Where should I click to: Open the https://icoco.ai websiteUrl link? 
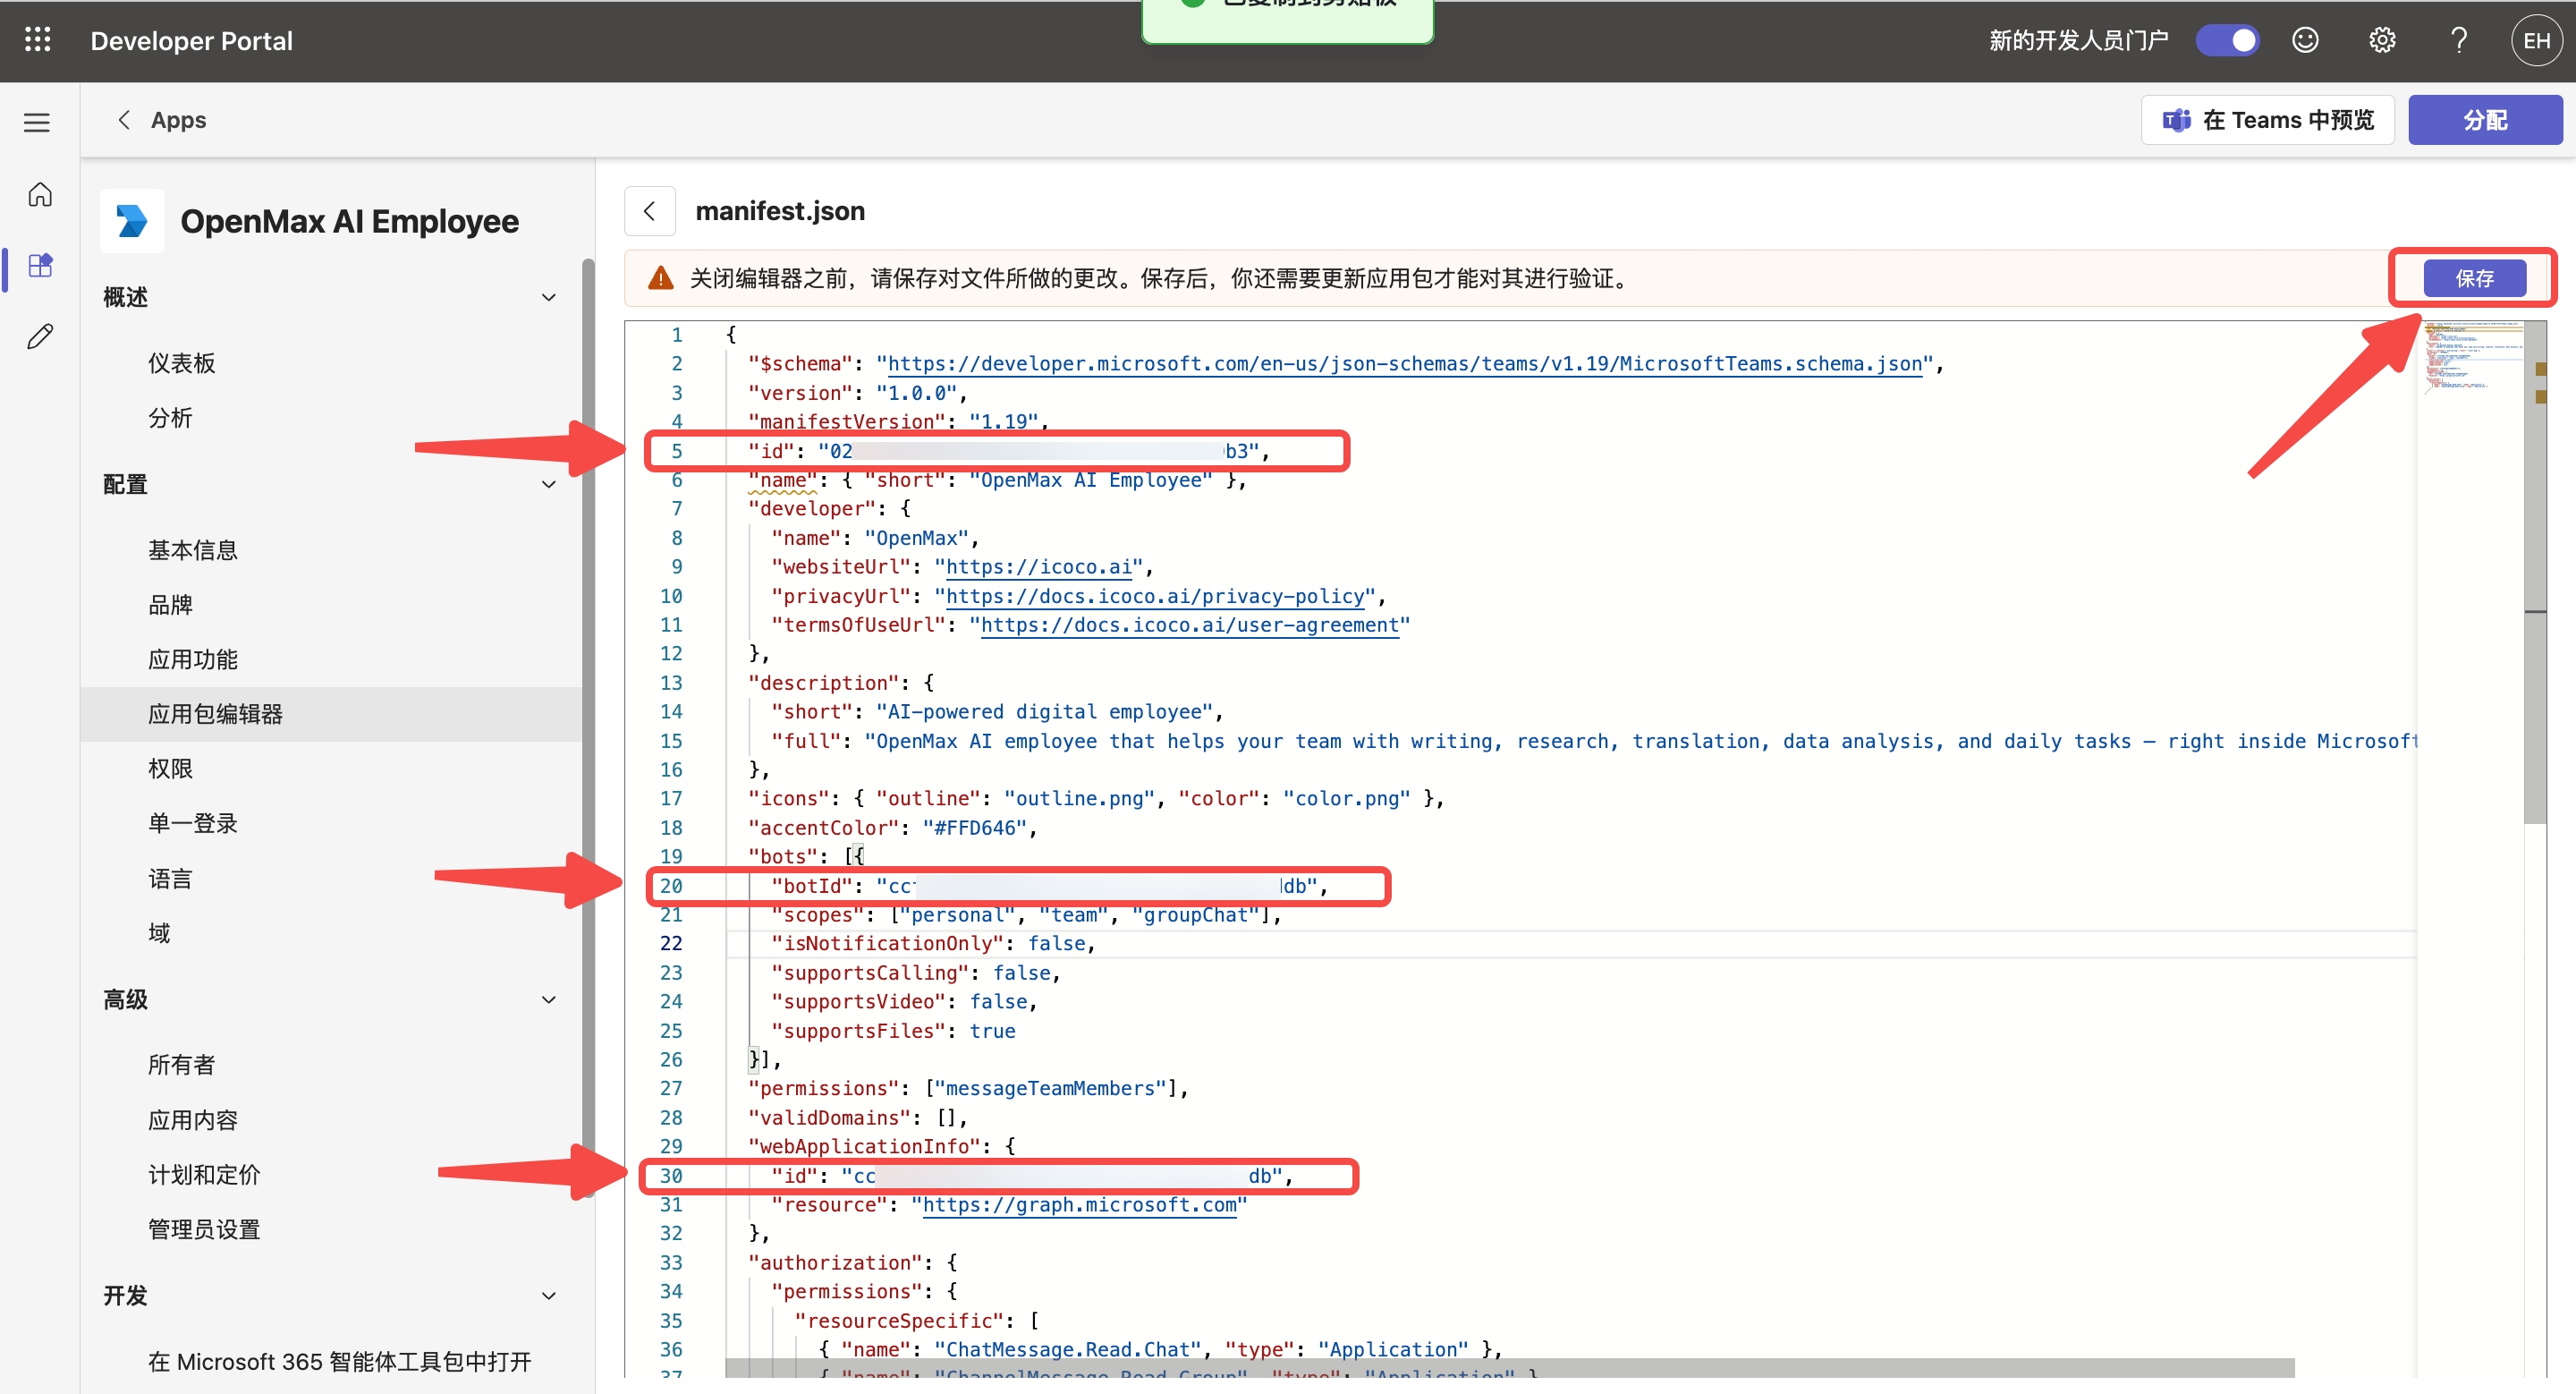(x=1038, y=567)
